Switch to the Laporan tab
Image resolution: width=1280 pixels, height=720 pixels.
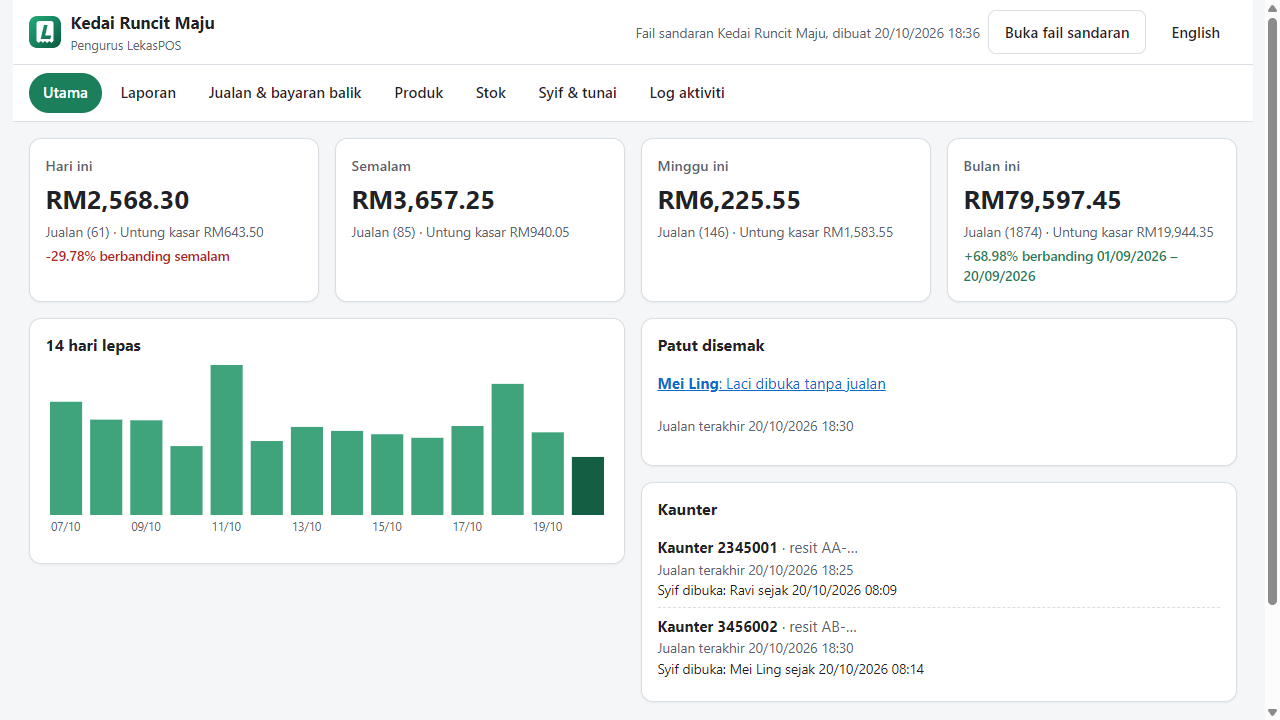148,93
